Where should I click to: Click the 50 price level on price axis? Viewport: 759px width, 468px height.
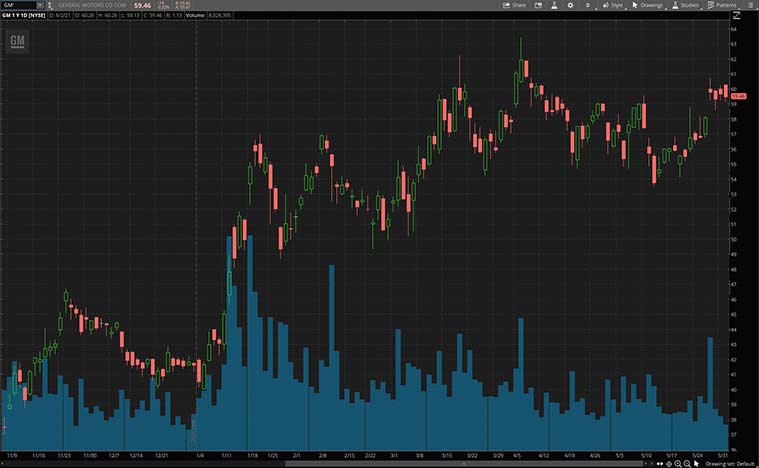pos(734,240)
